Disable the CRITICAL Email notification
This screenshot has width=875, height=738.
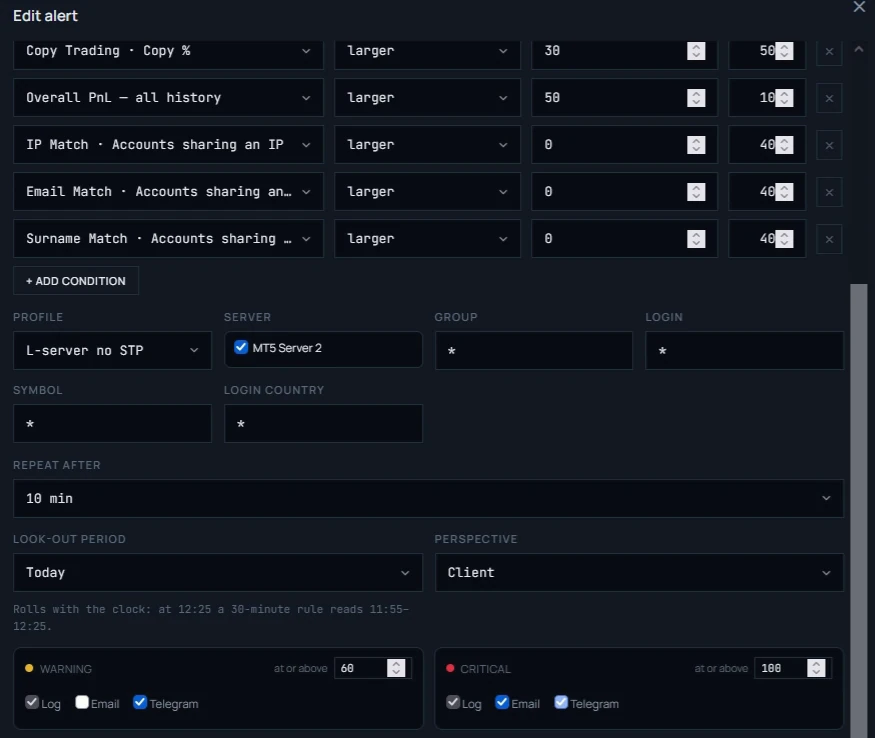[x=502, y=702]
